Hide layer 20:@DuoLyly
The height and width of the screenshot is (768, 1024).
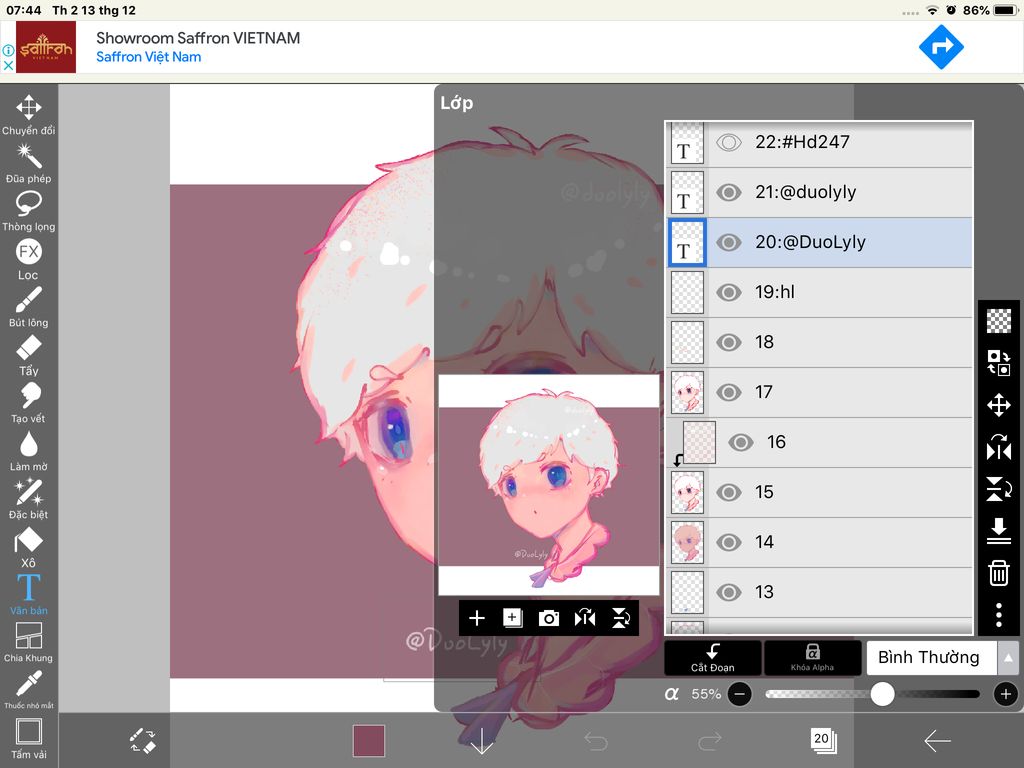pyautogui.click(x=729, y=242)
